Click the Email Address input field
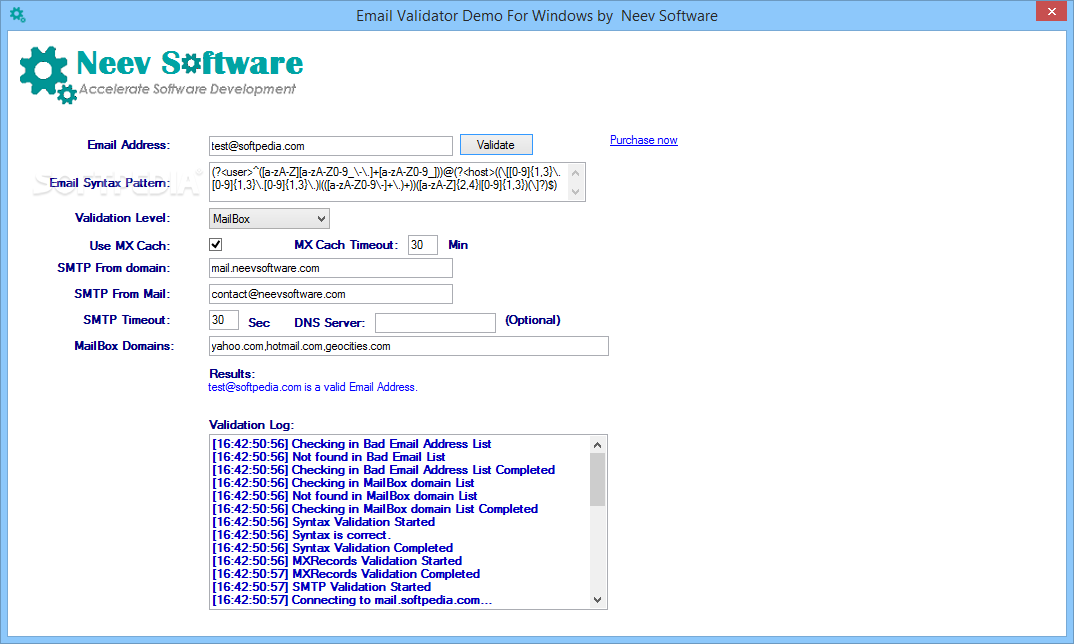This screenshot has width=1074, height=644. pos(331,146)
